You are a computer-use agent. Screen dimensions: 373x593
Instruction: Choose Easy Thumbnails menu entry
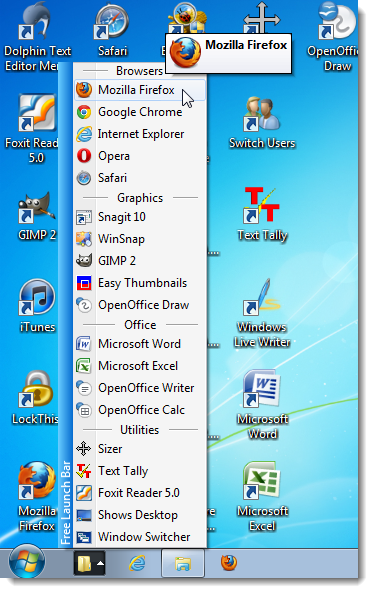click(x=140, y=283)
